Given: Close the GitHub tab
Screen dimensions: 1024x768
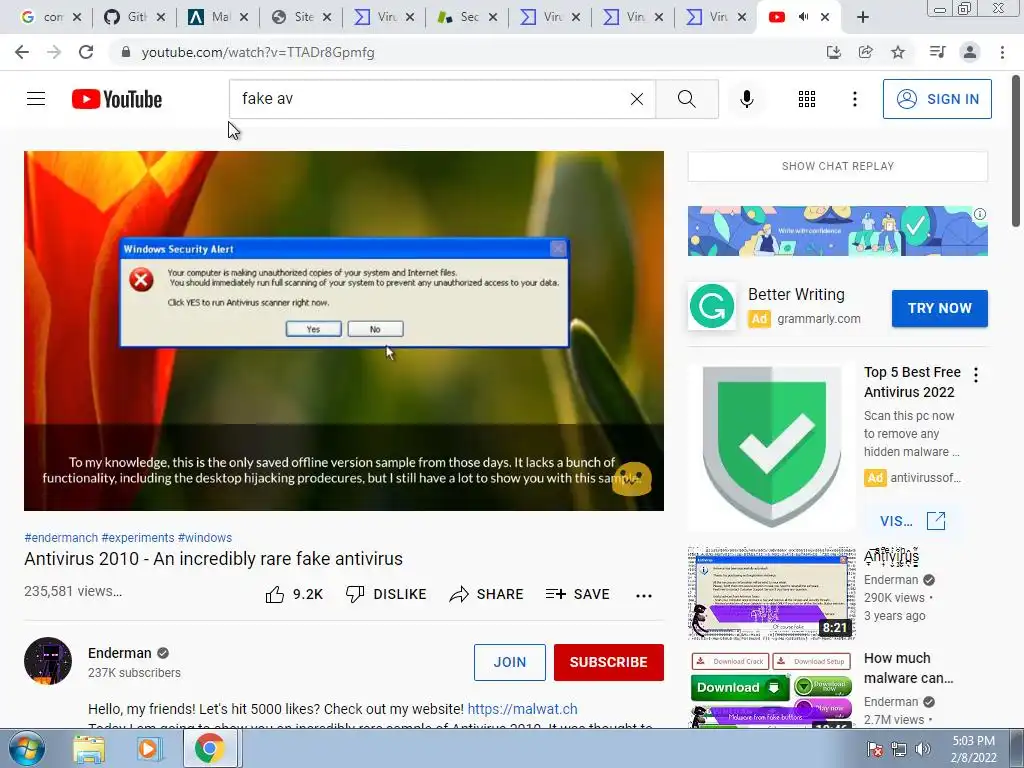Looking at the screenshot, I should pos(161,18).
